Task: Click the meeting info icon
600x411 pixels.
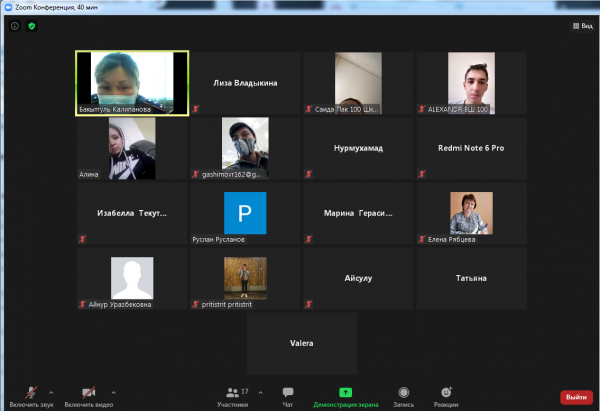Action: click(15, 26)
